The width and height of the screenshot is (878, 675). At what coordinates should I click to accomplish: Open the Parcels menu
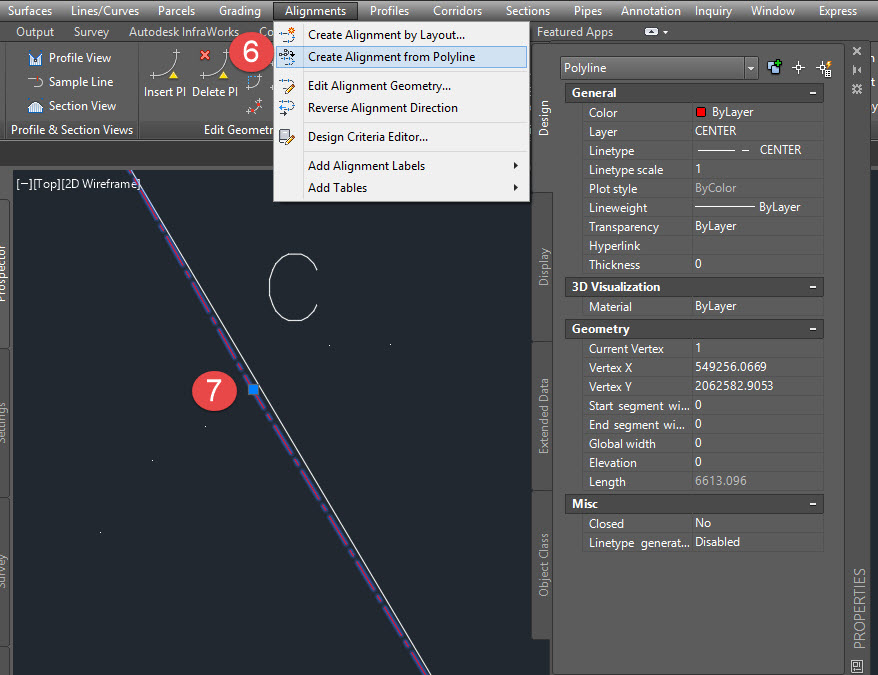176,11
